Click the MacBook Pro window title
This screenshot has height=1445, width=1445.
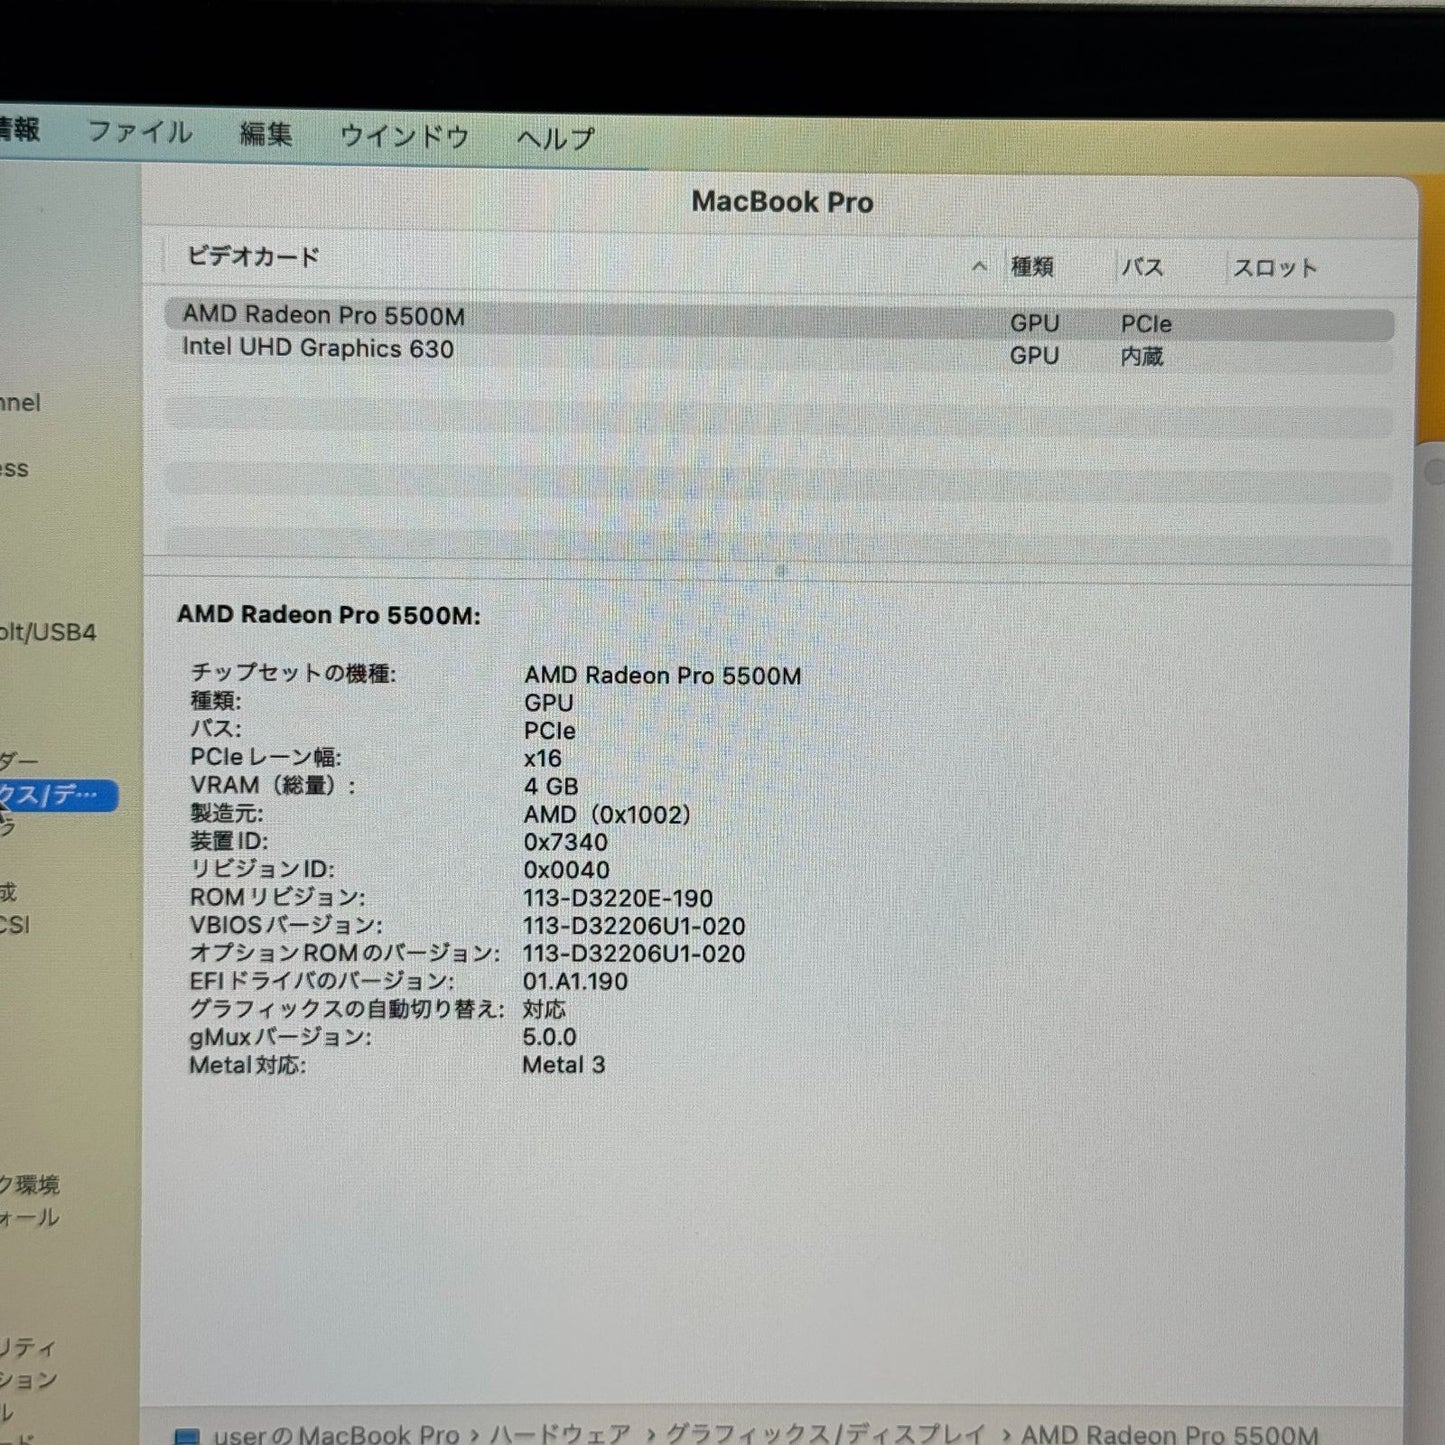click(782, 202)
